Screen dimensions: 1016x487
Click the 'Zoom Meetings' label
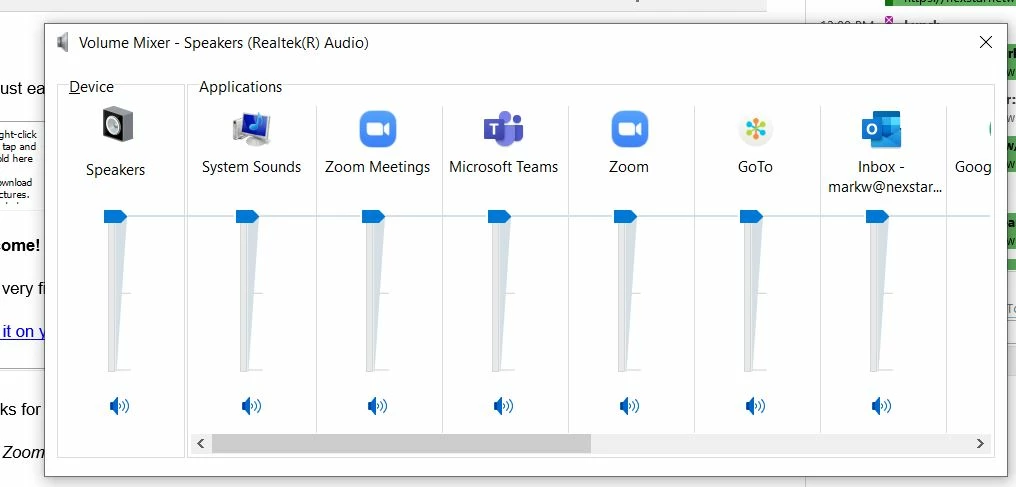[x=378, y=167]
